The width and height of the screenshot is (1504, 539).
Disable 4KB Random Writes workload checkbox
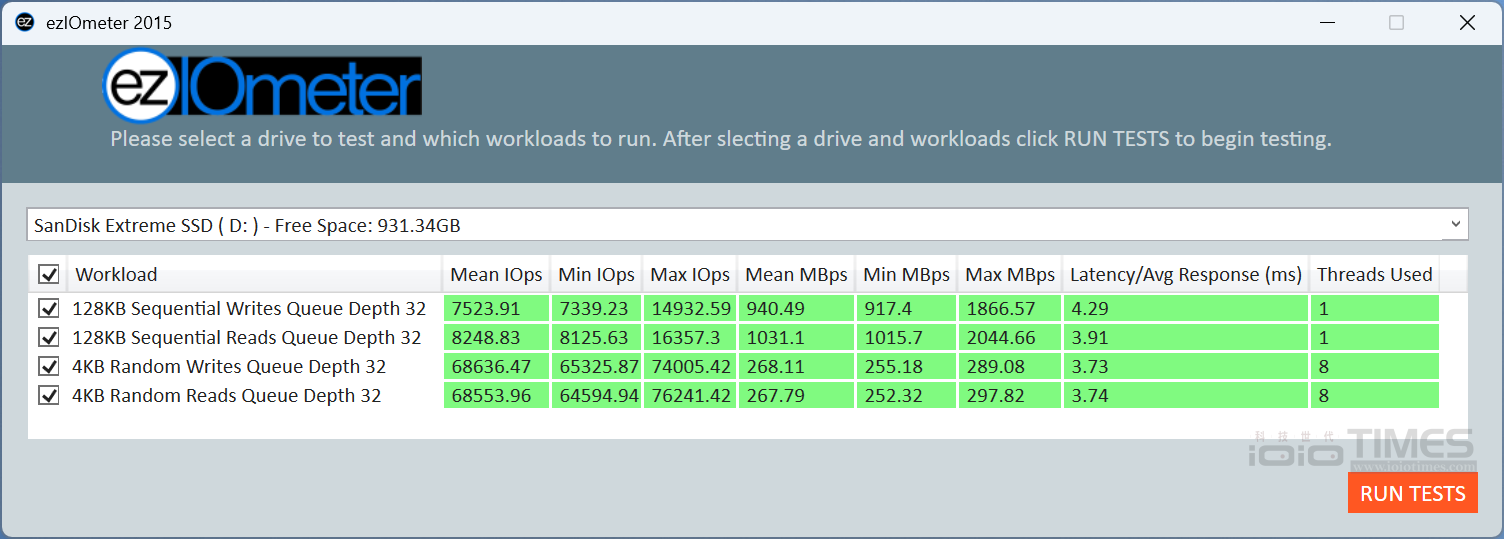pyautogui.click(x=47, y=366)
